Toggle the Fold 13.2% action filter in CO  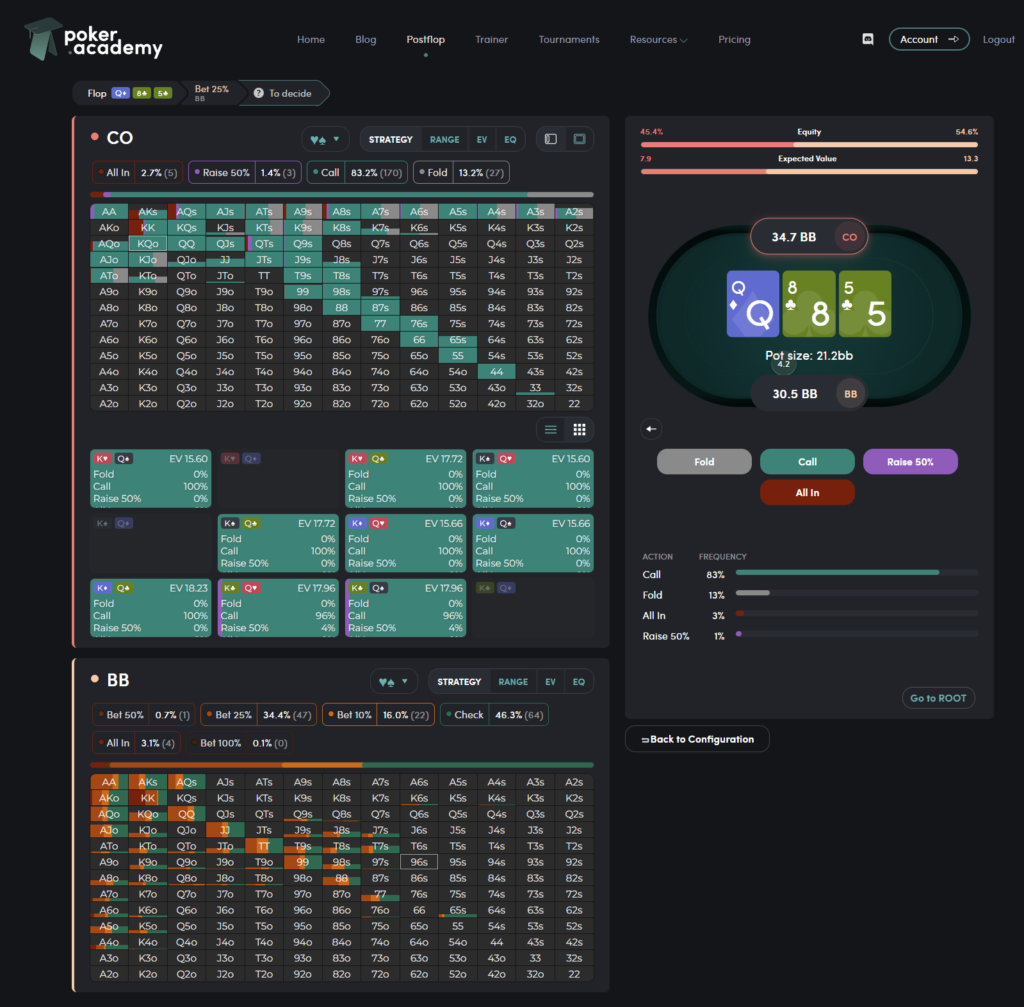(462, 172)
